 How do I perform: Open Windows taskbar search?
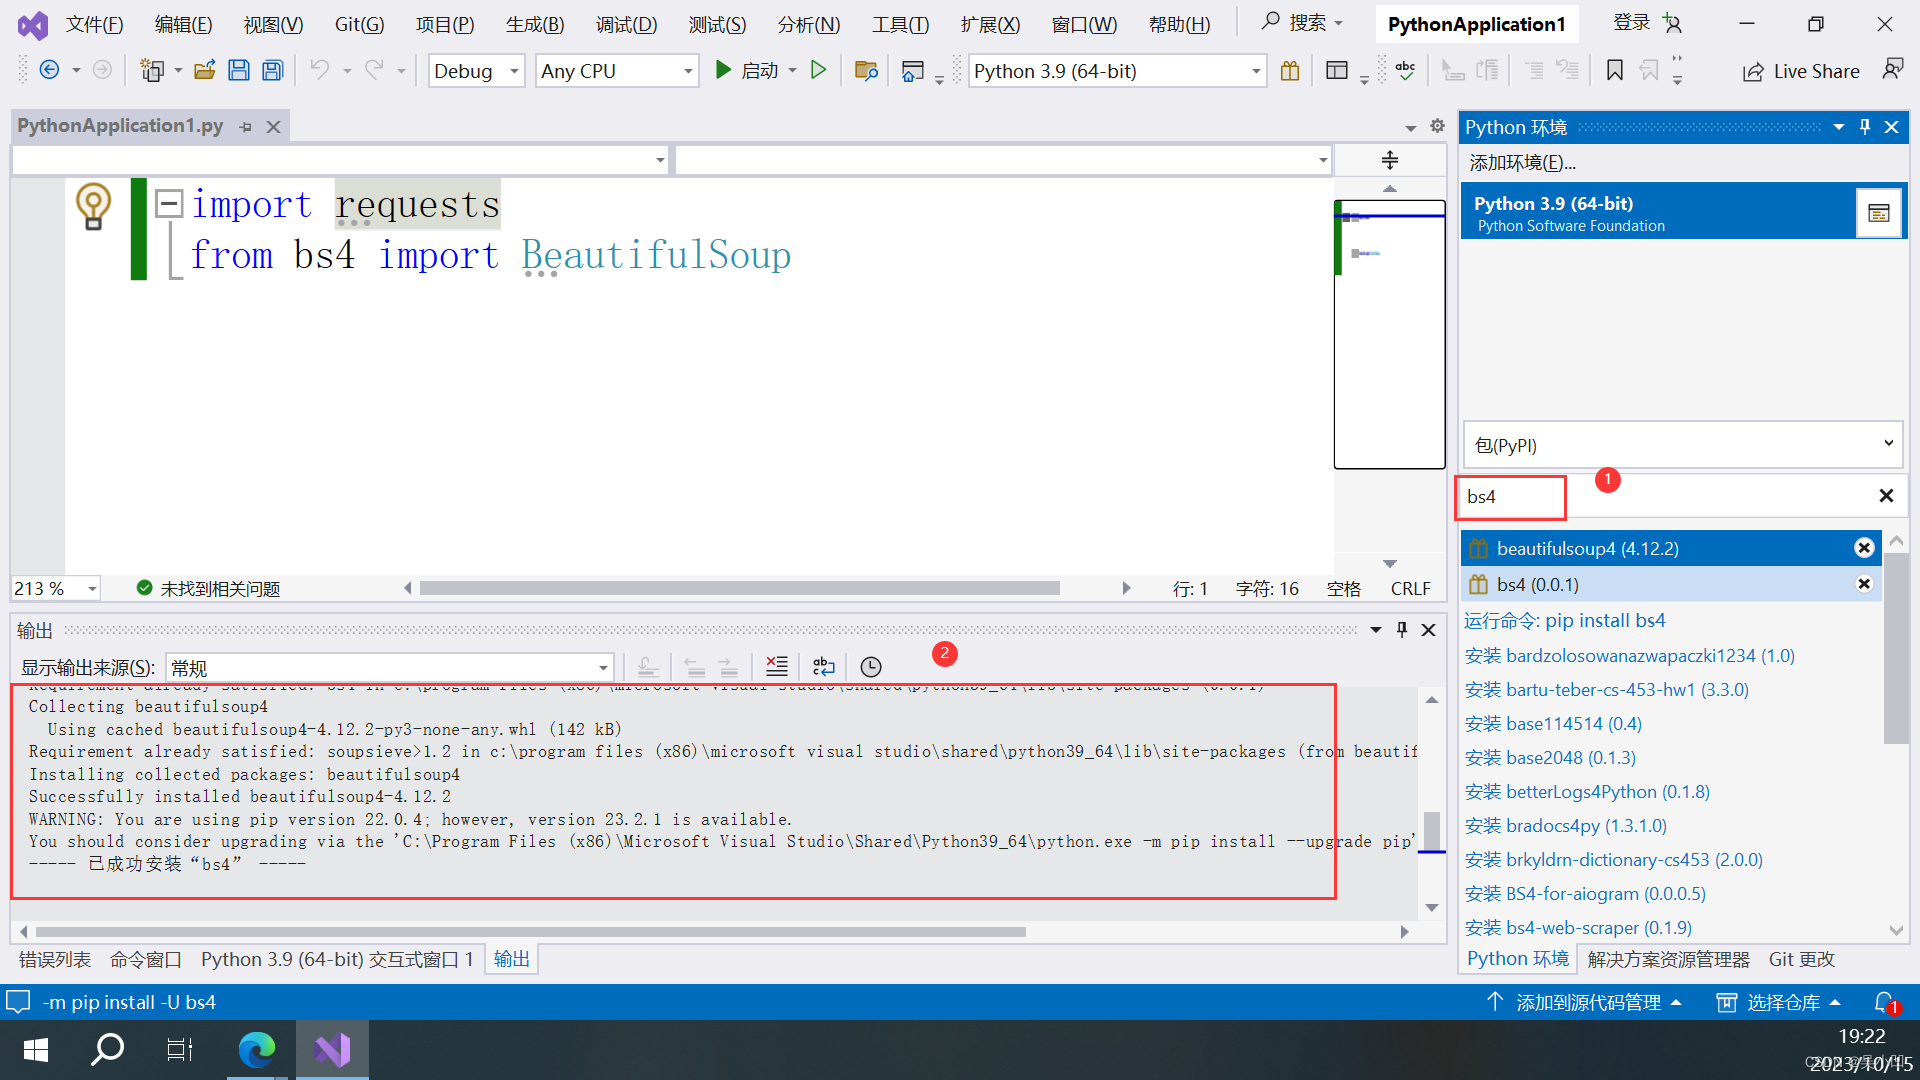(107, 1050)
